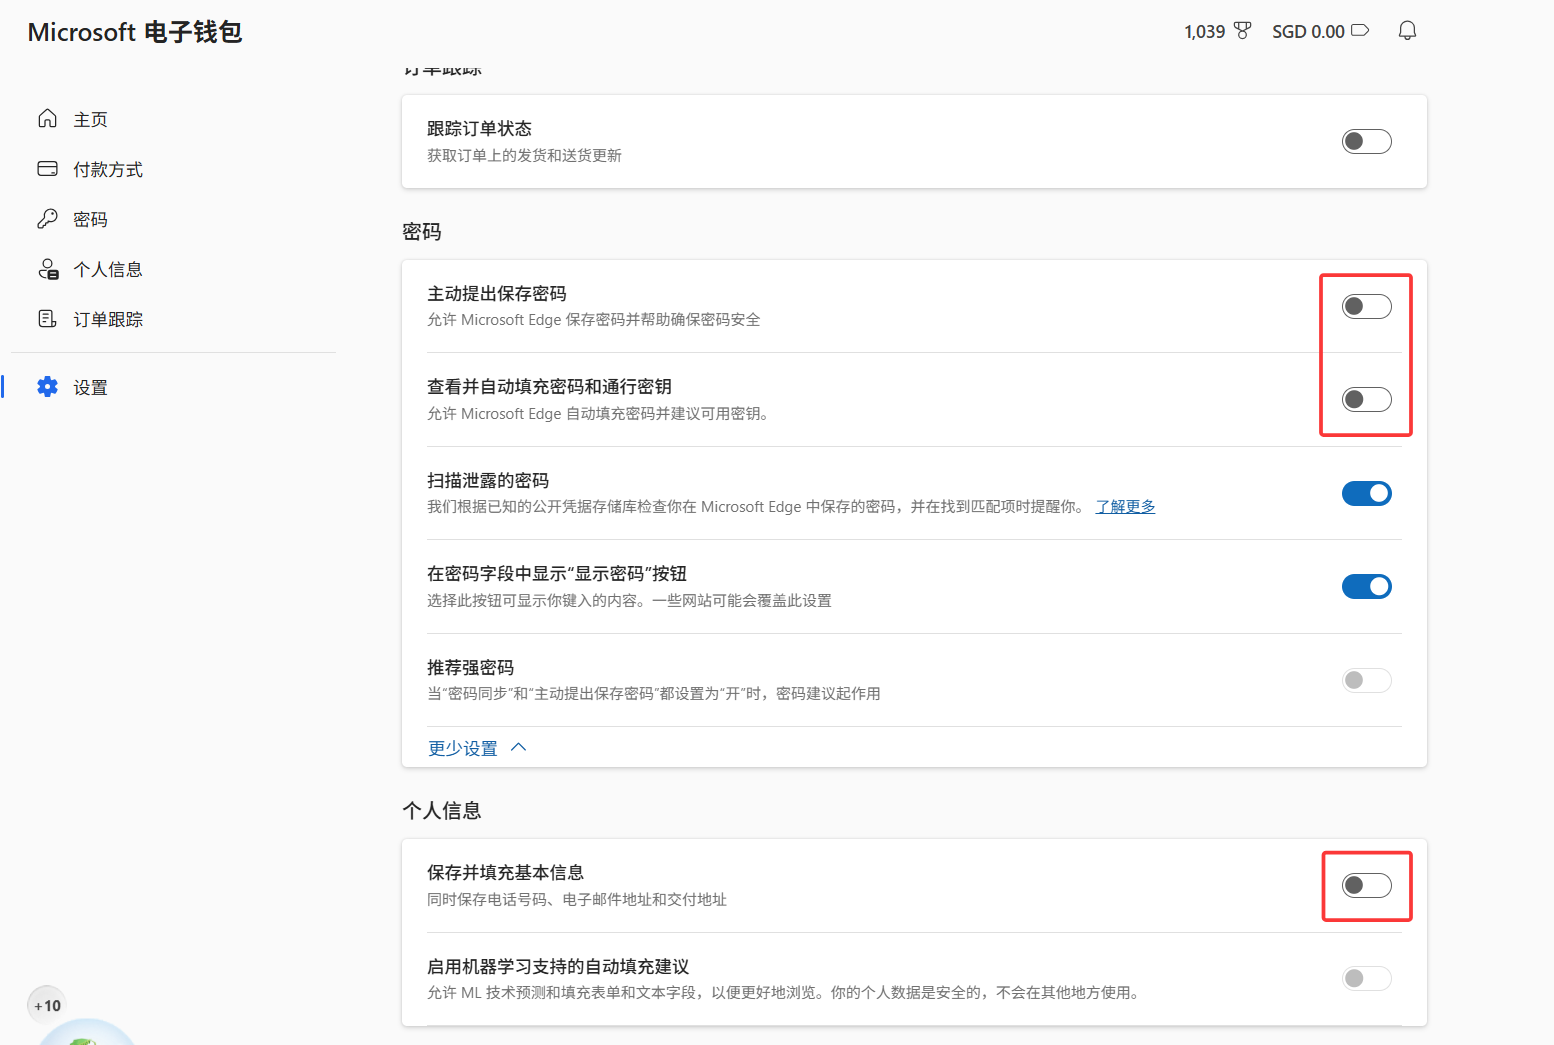Click the order list icon beside 订单跟踪
Viewport: 1554px width, 1045px height.
pyautogui.click(x=47, y=319)
